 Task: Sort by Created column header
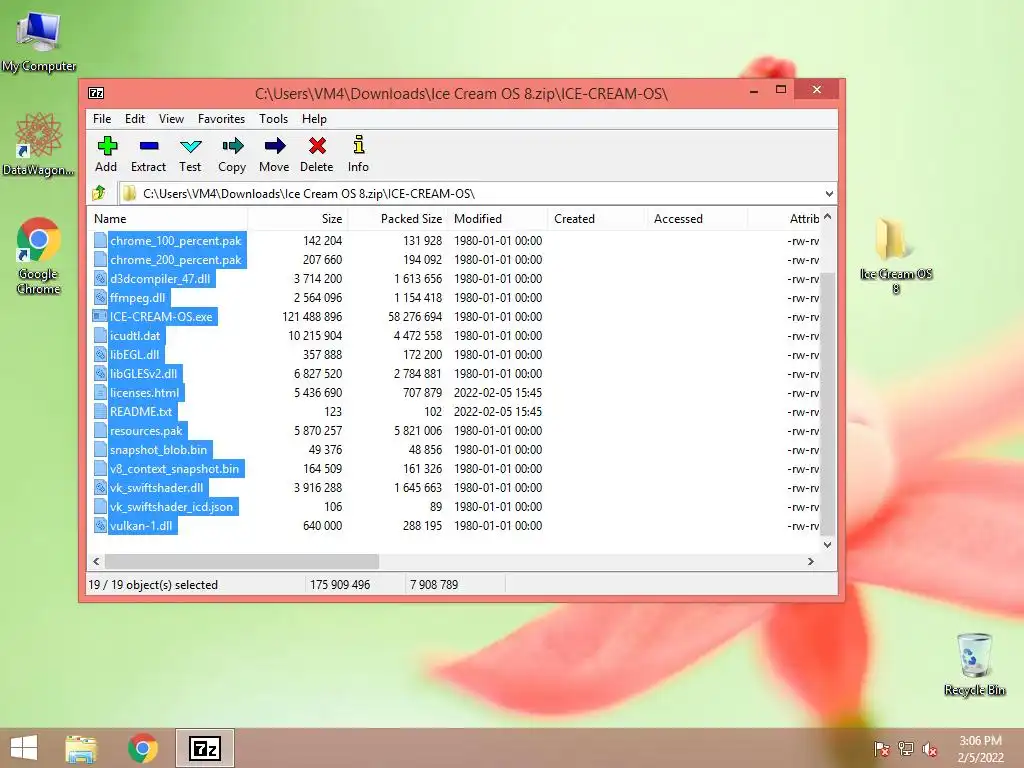(598, 219)
